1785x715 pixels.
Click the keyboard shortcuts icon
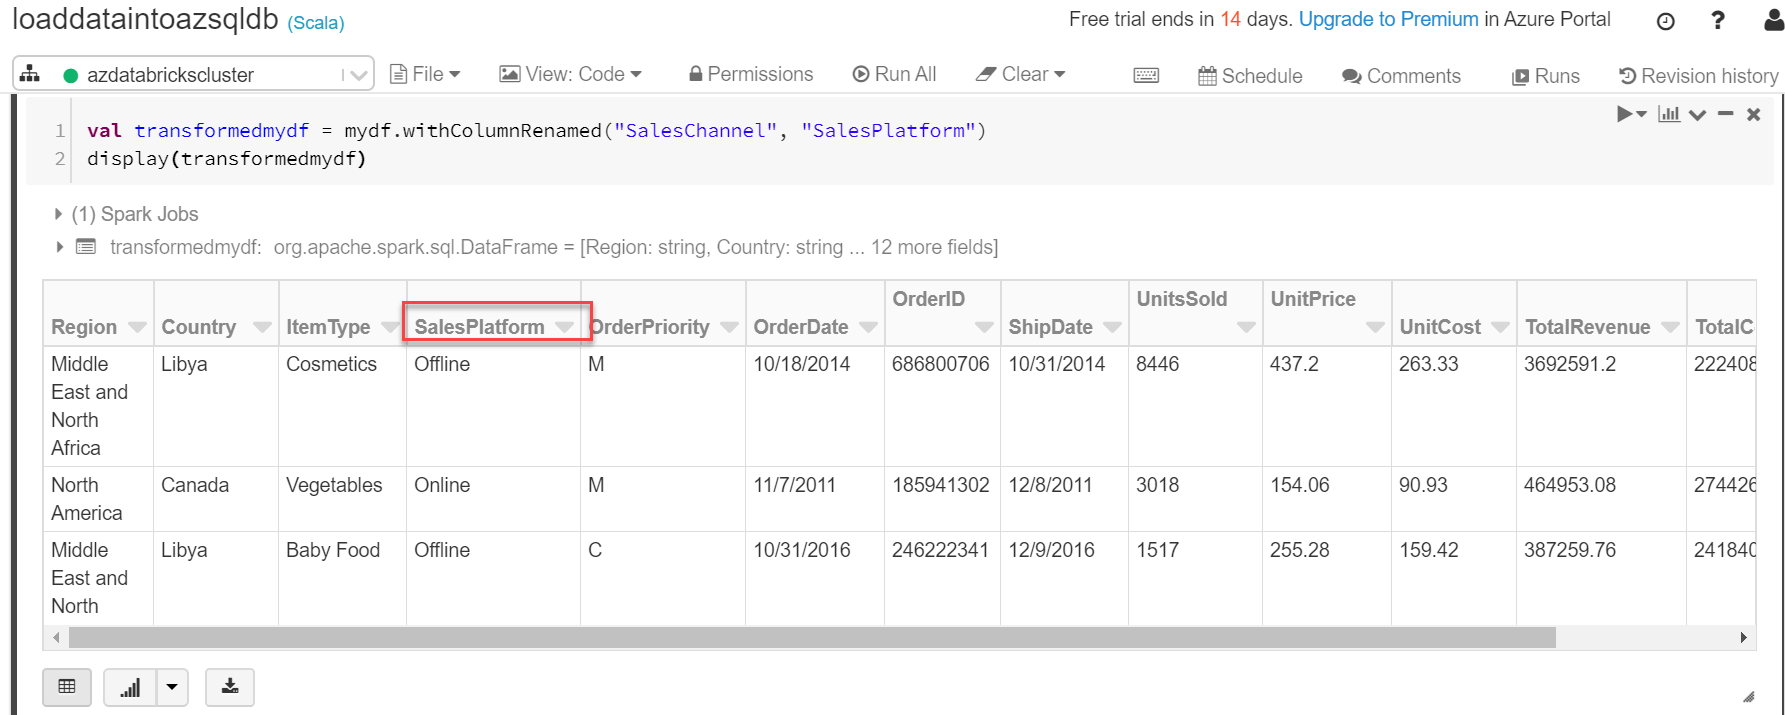click(1146, 76)
